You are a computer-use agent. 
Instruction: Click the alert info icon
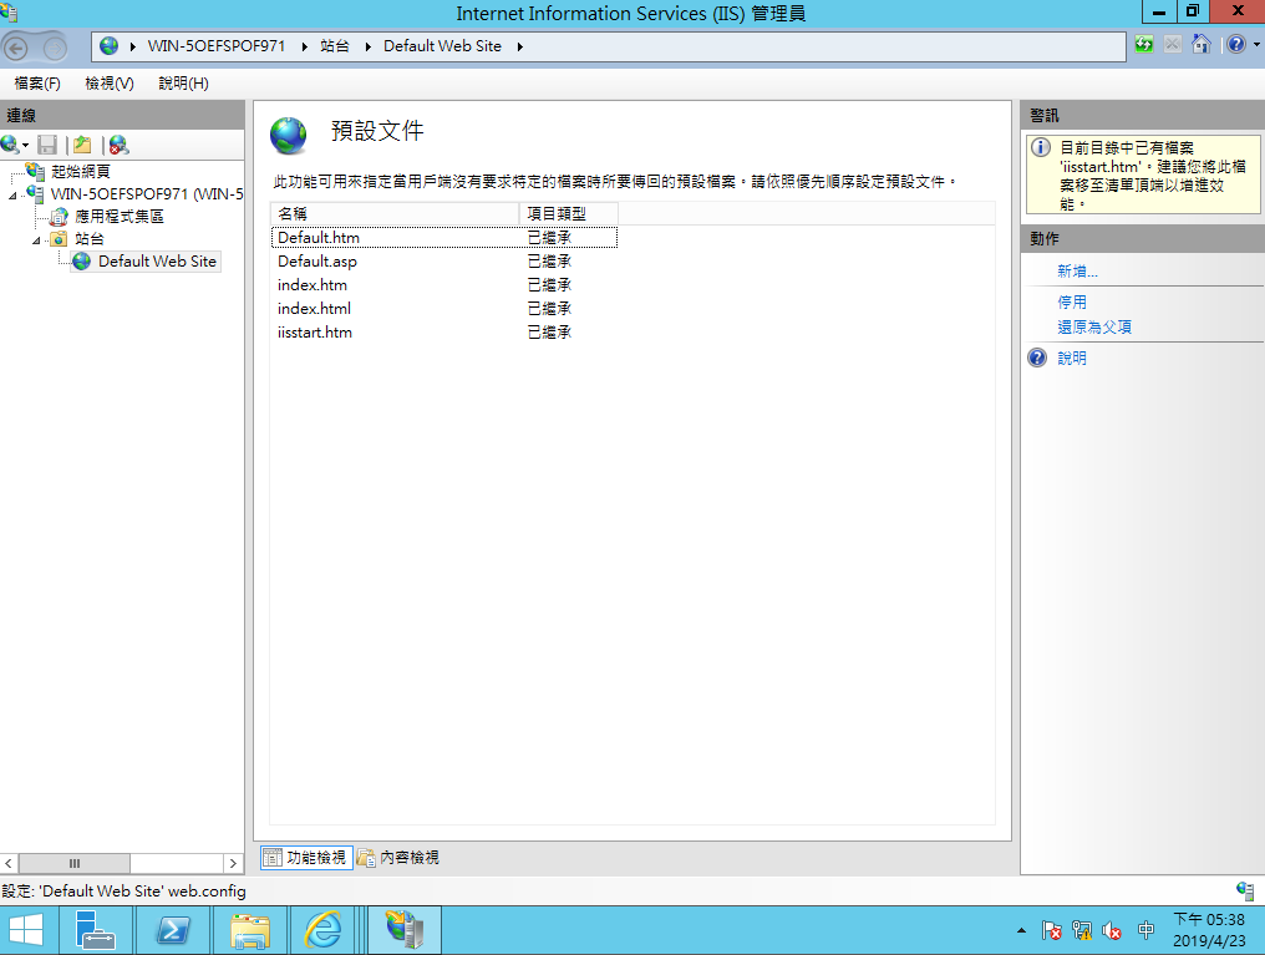(x=1040, y=148)
